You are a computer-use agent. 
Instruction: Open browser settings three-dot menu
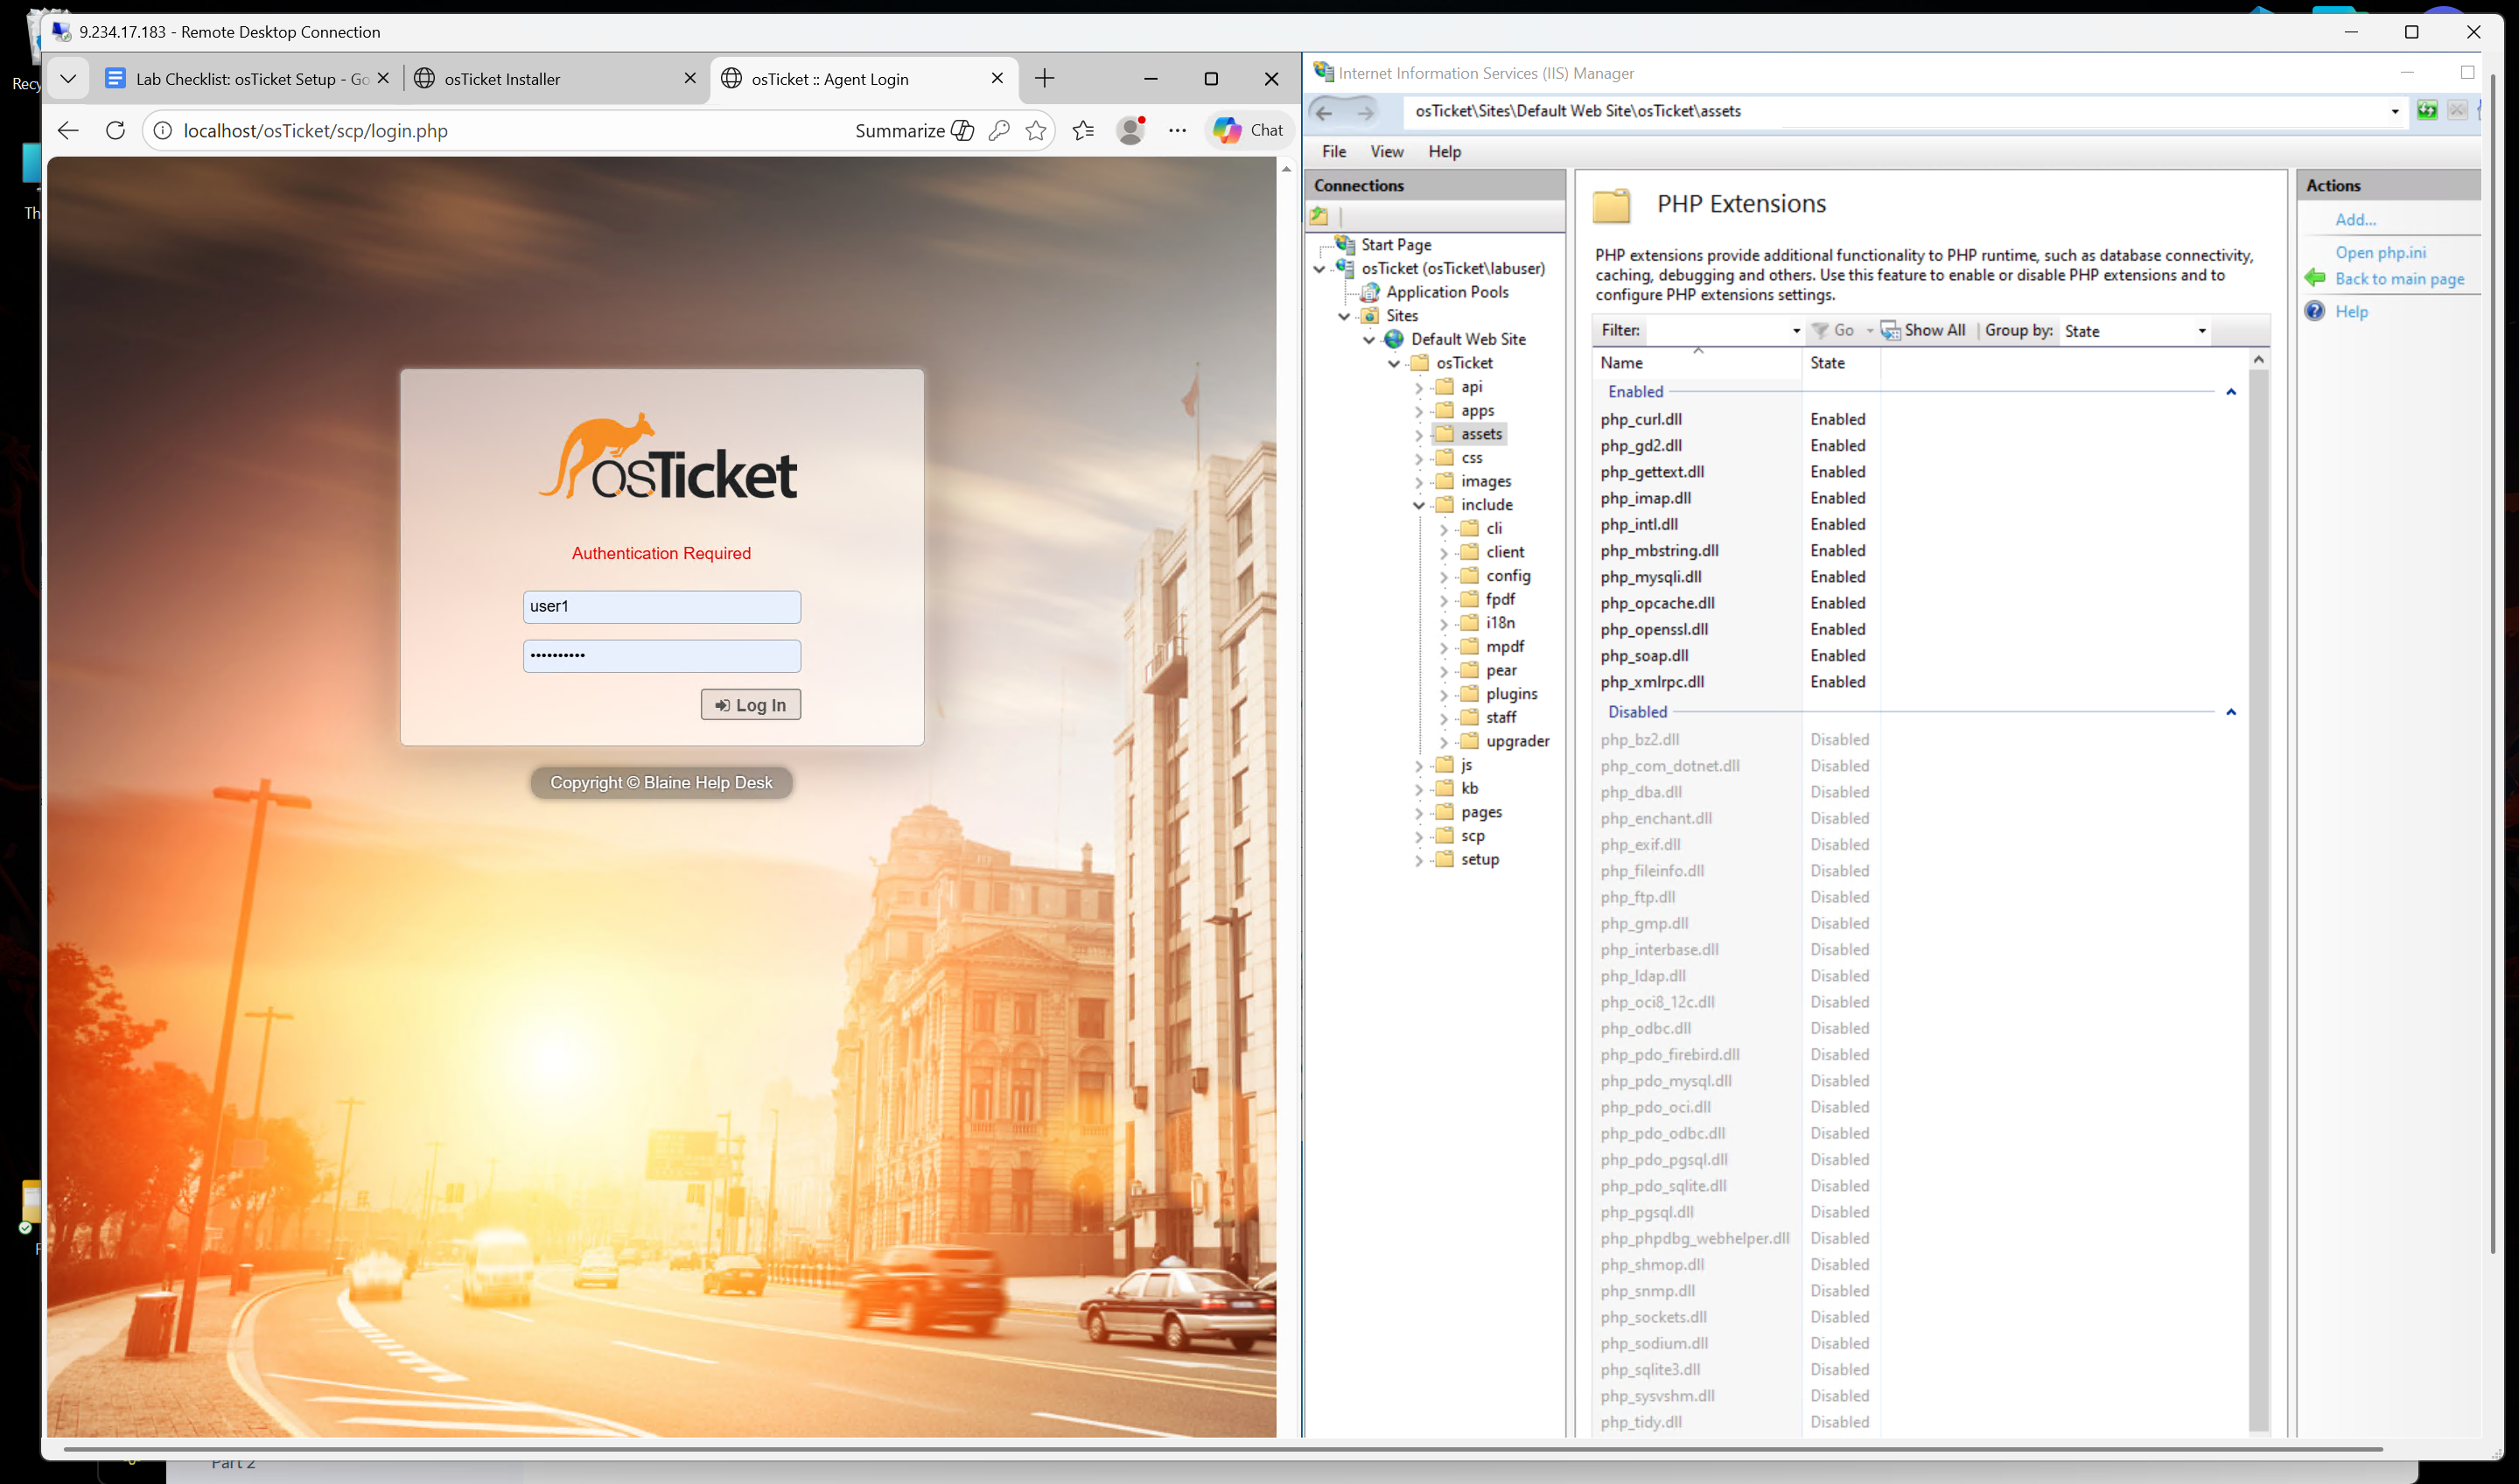[1177, 131]
